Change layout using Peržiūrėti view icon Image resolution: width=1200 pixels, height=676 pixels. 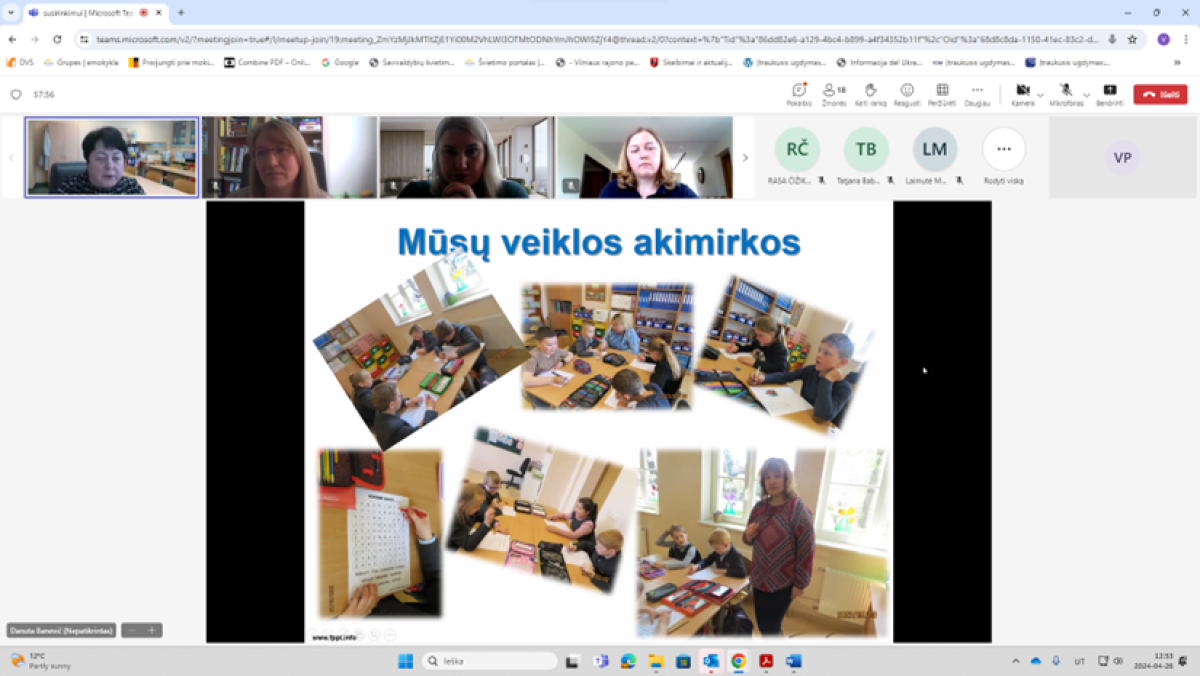click(x=942, y=94)
